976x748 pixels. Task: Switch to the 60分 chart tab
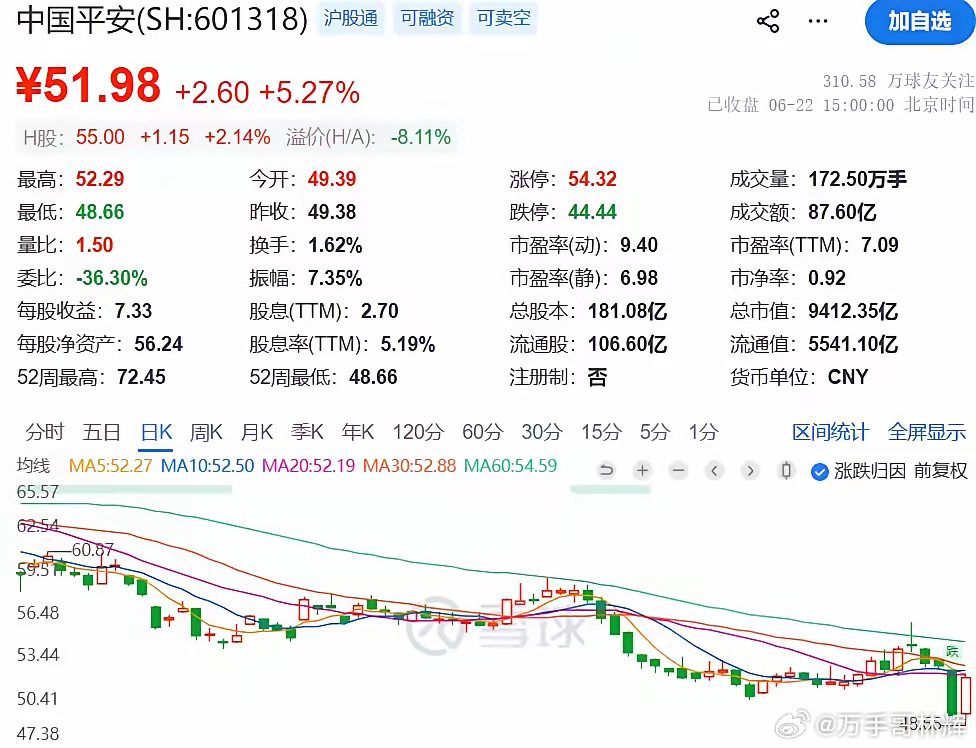482,431
